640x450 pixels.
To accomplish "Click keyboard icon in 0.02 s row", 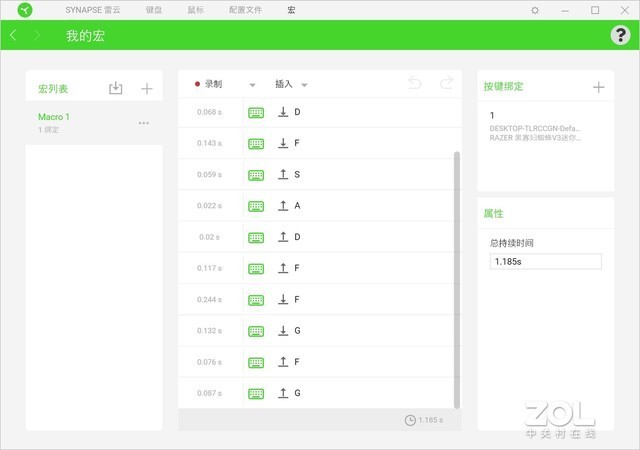I will point(256,238).
